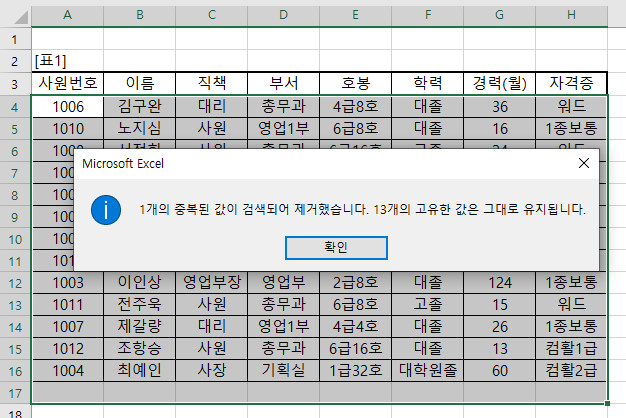Select the column A header
The image size is (626, 418).
67,16
